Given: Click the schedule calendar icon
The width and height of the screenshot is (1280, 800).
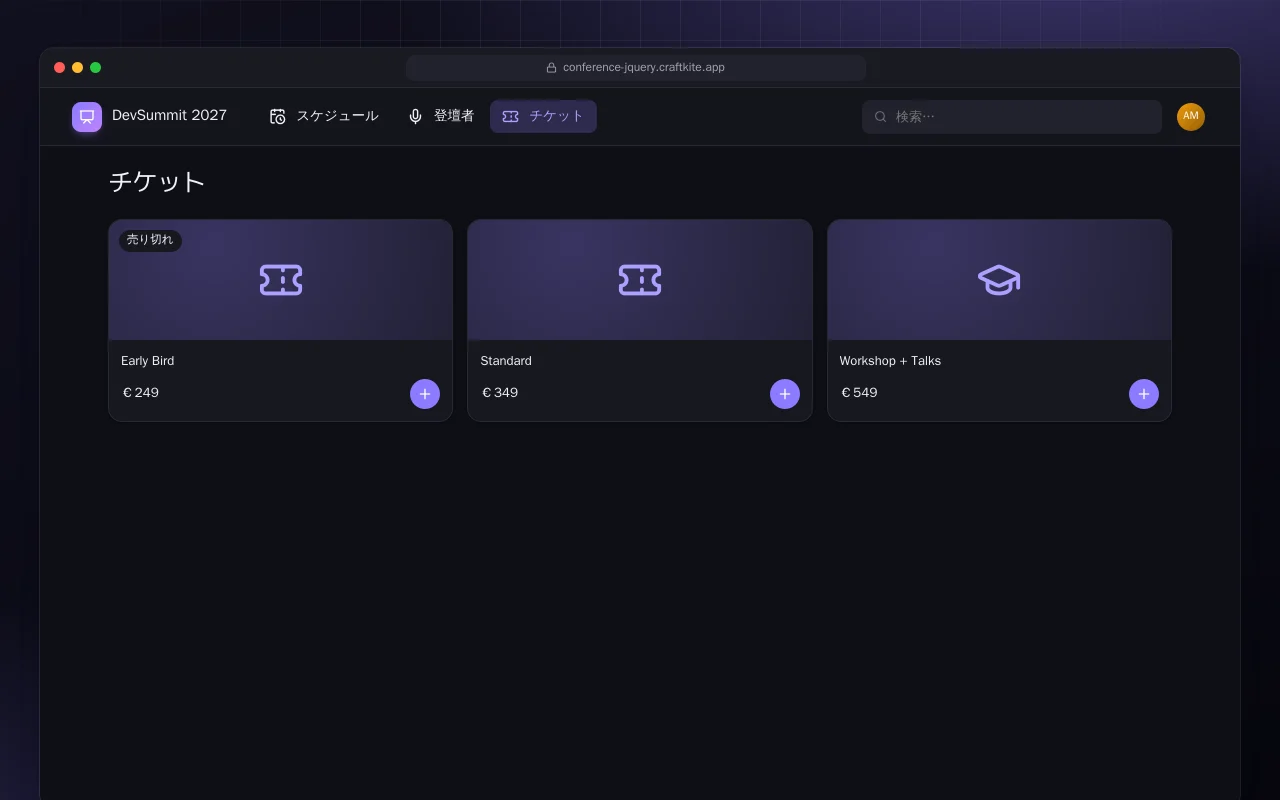Looking at the screenshot, I should (x=278, y=116).
